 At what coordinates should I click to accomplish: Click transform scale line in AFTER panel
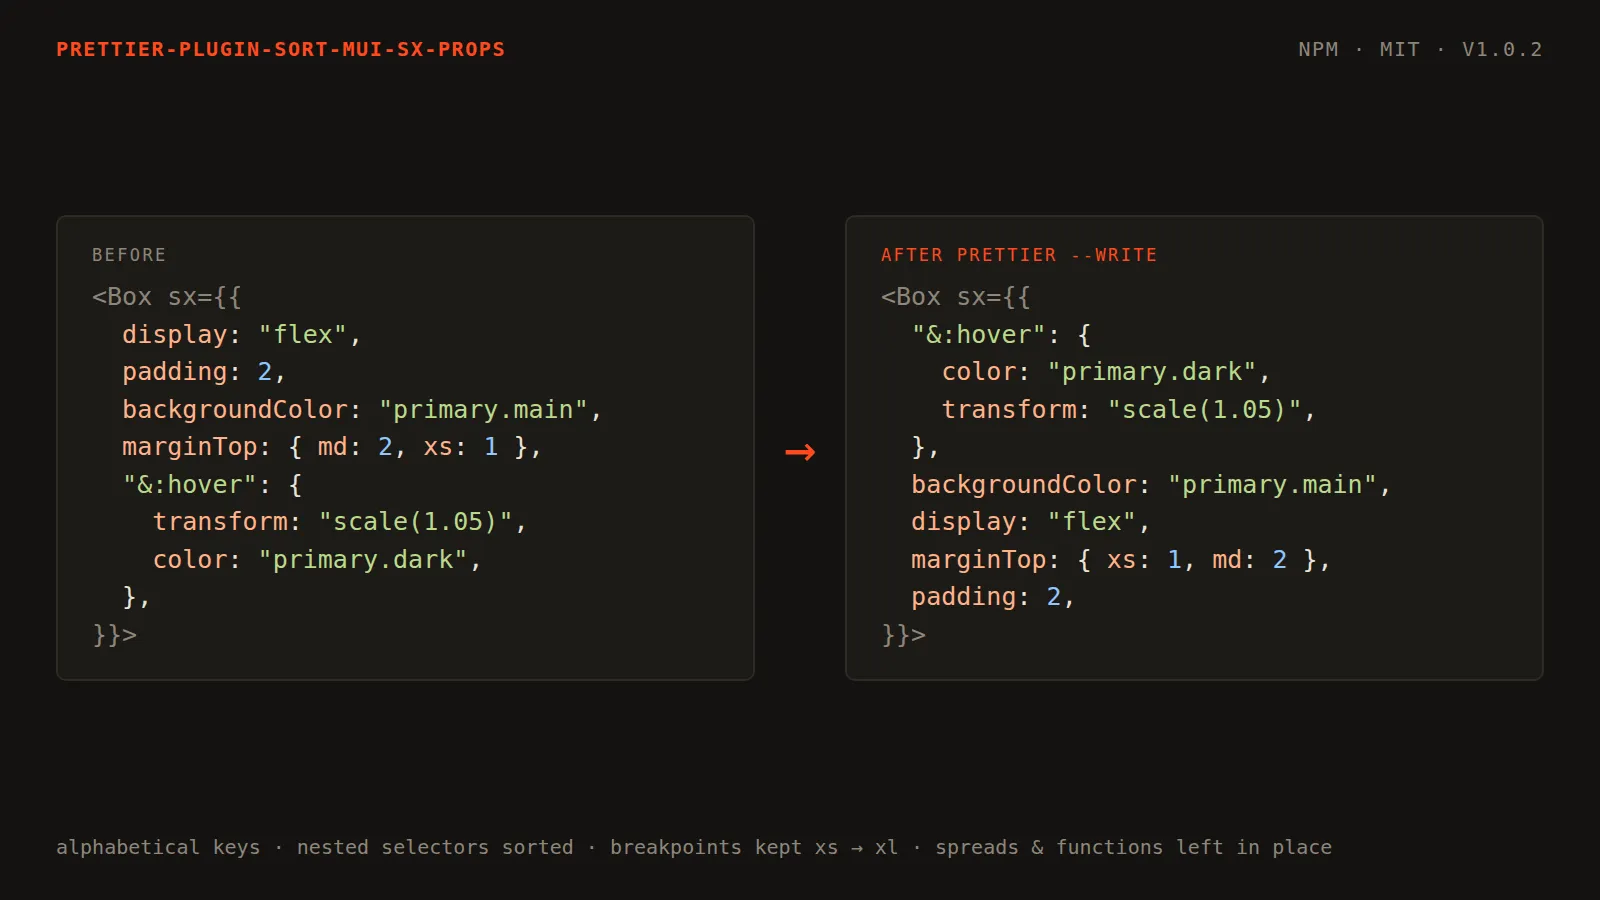(x=1129, y=409)
